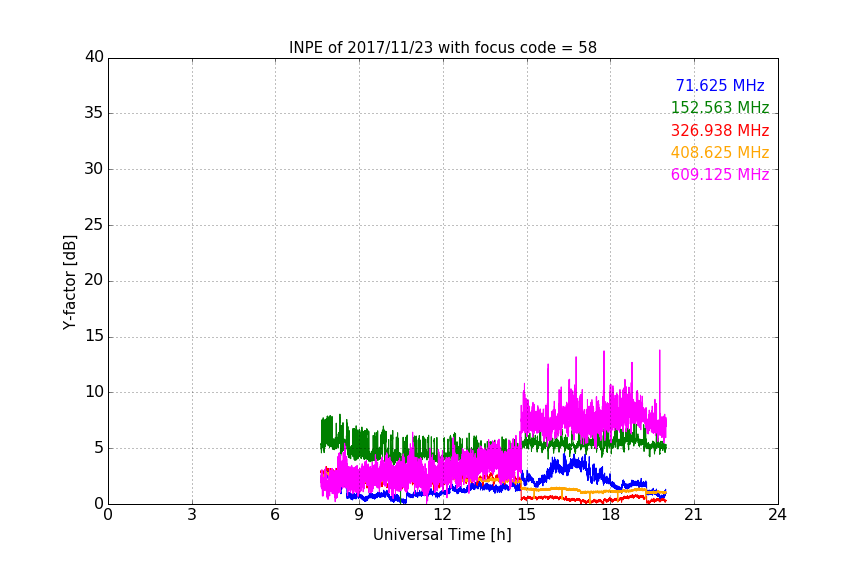Select the 71.625 MHz legend label
Screen dimensions: 864x576
(720, 86)
